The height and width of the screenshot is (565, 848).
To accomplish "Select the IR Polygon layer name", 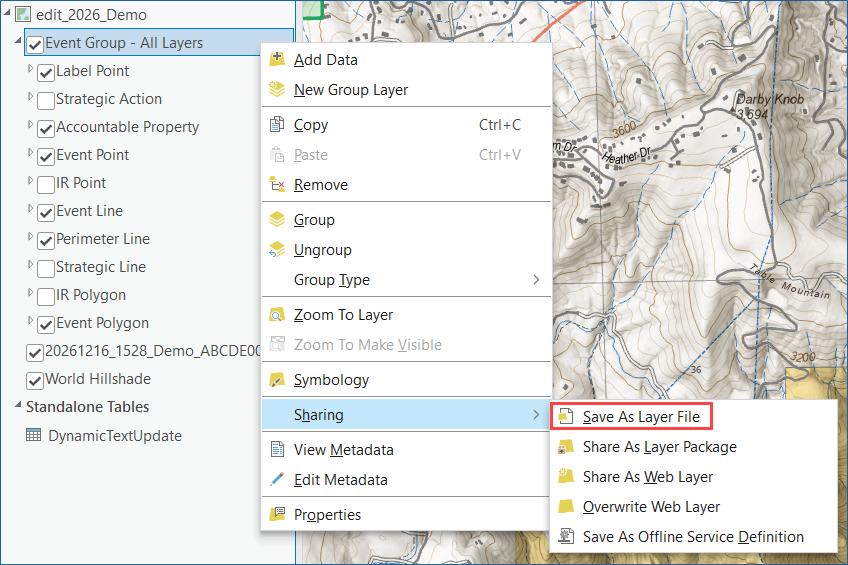I will tap(91, 295).
